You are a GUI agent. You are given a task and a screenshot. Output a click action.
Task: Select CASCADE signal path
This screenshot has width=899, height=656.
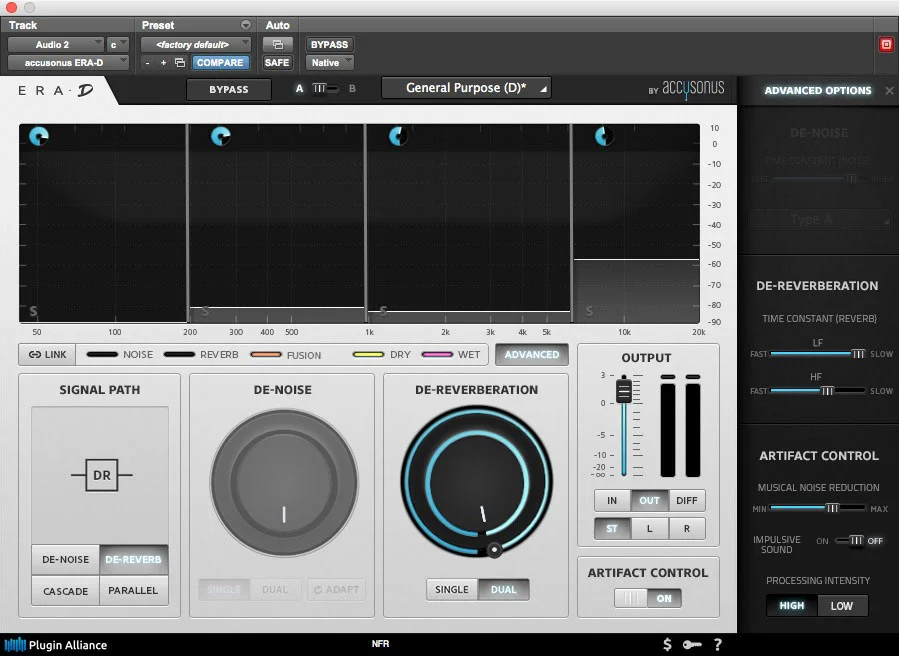tap(65, 591)
